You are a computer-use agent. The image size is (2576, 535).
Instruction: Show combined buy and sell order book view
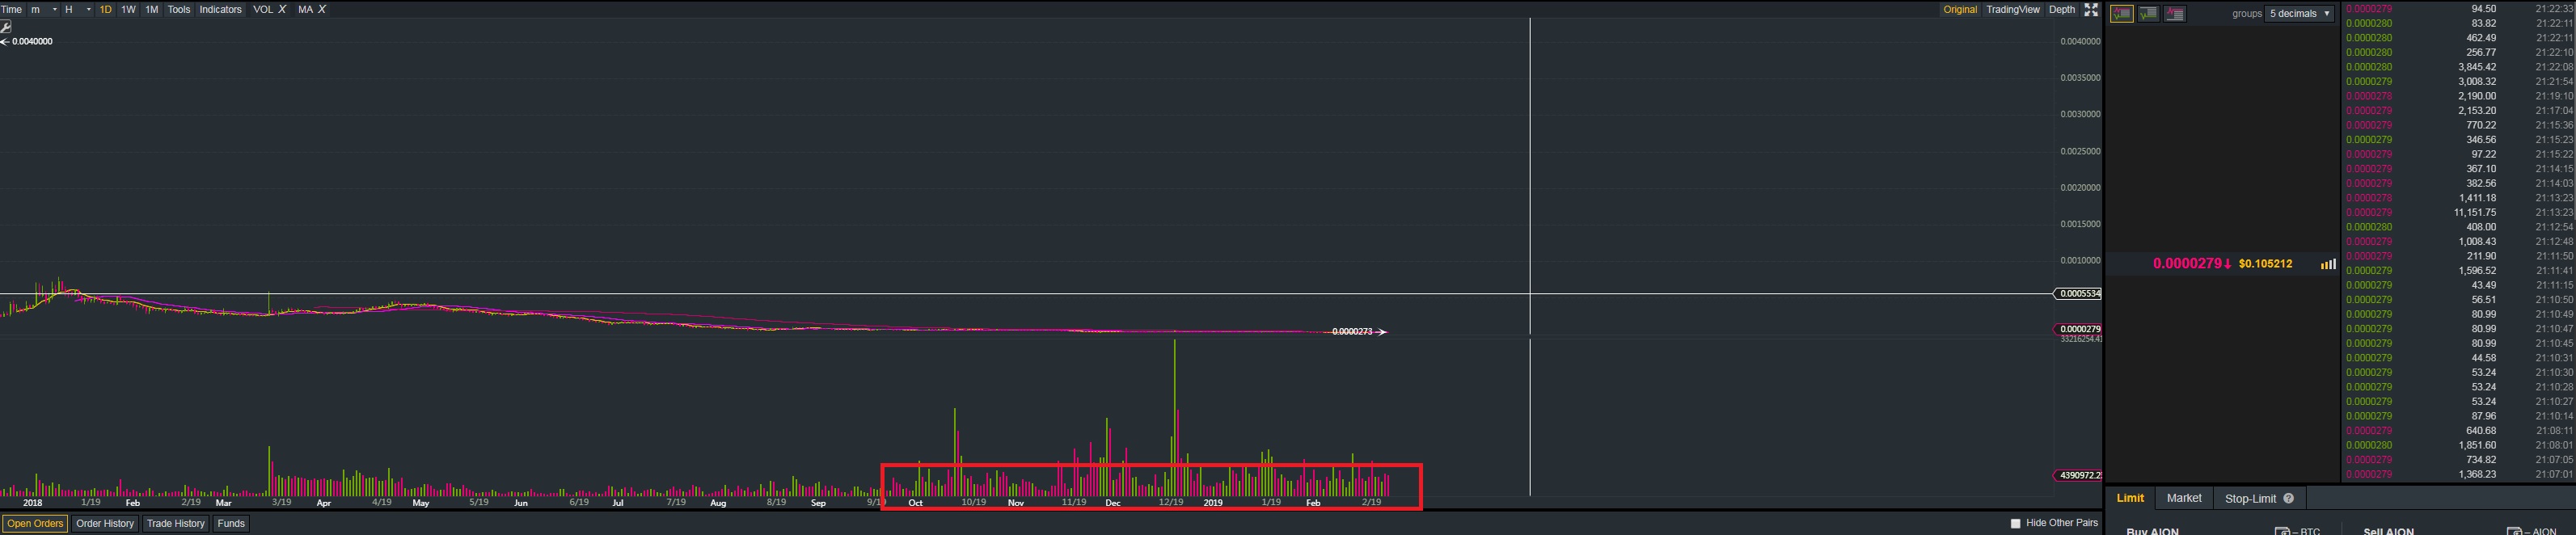coord(2121,13)
